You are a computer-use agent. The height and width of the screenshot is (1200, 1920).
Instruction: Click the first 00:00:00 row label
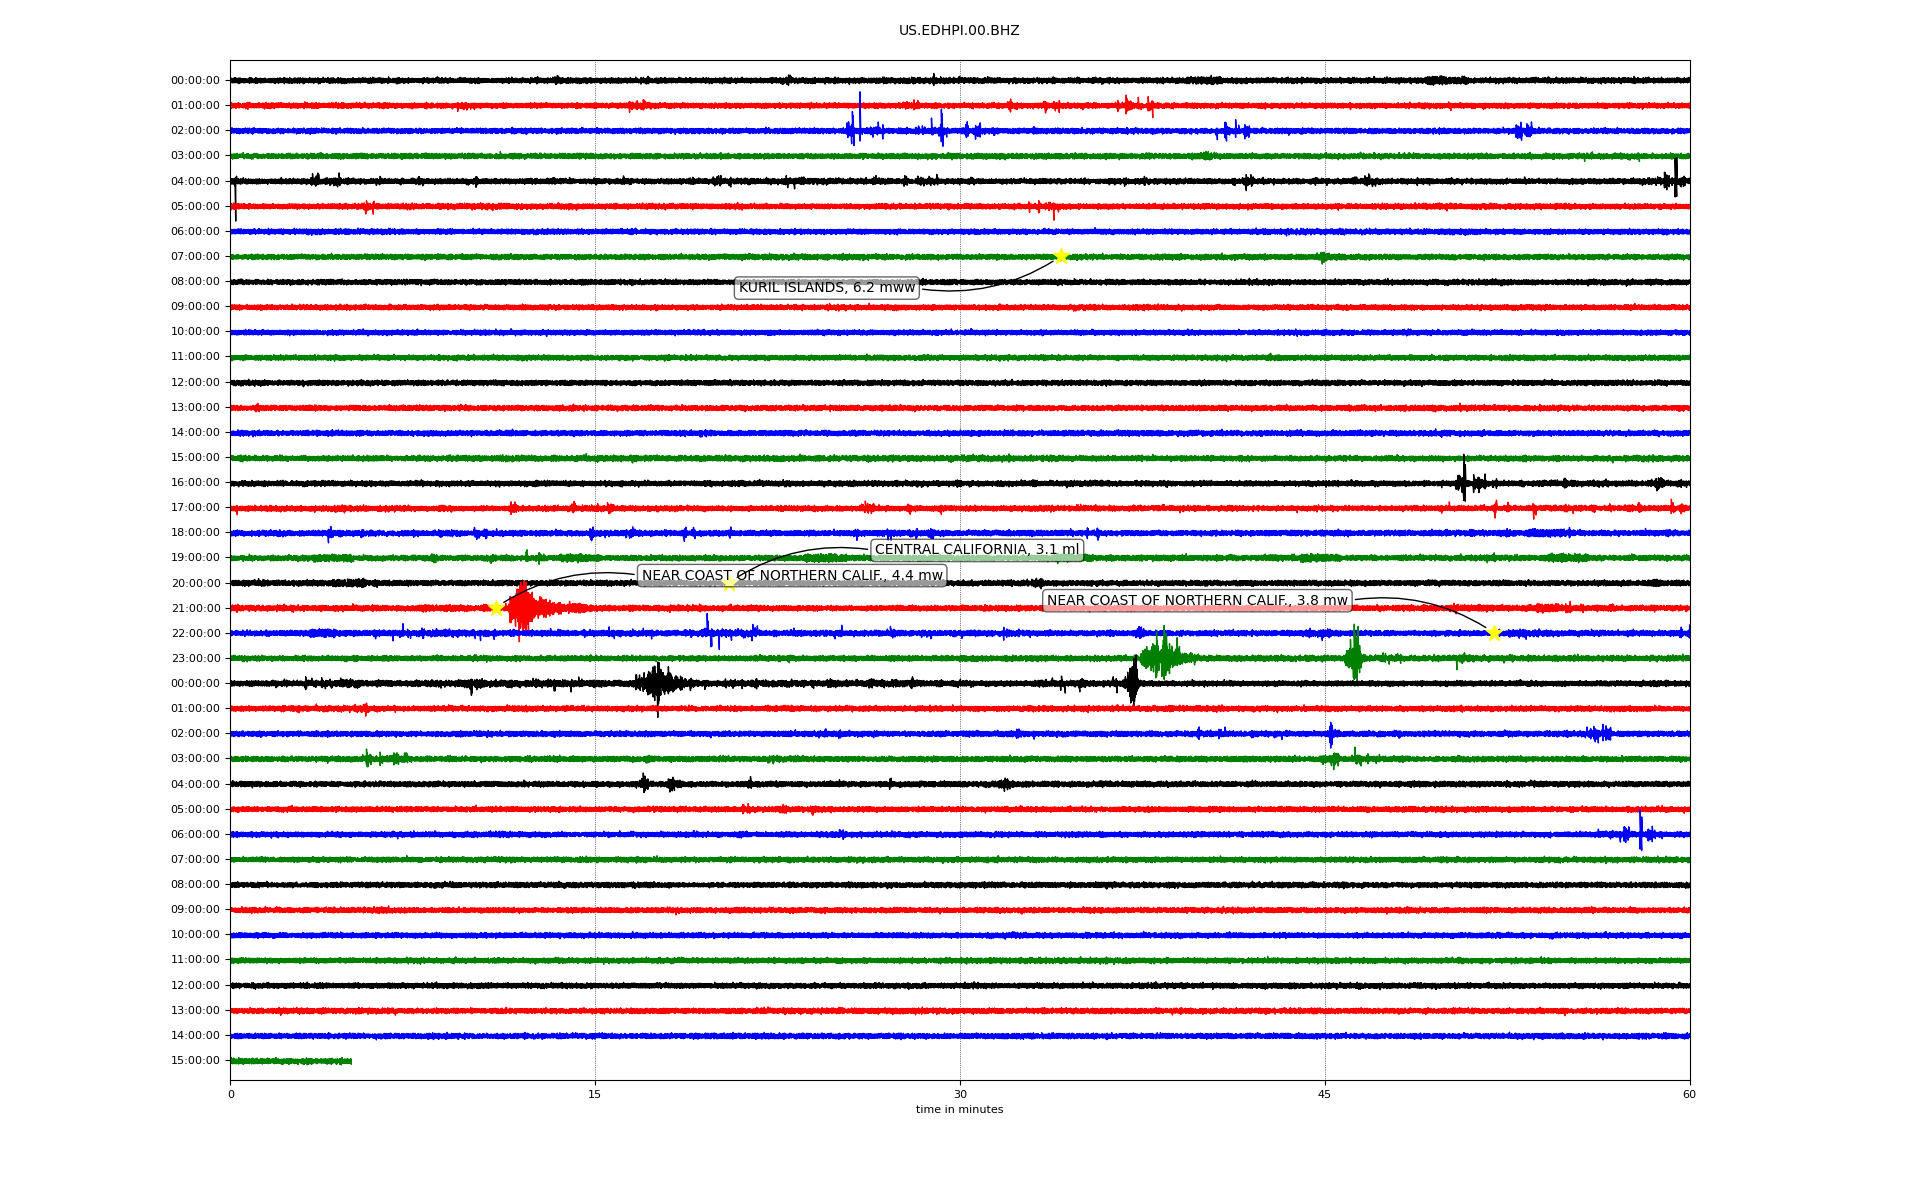(195, 81)
